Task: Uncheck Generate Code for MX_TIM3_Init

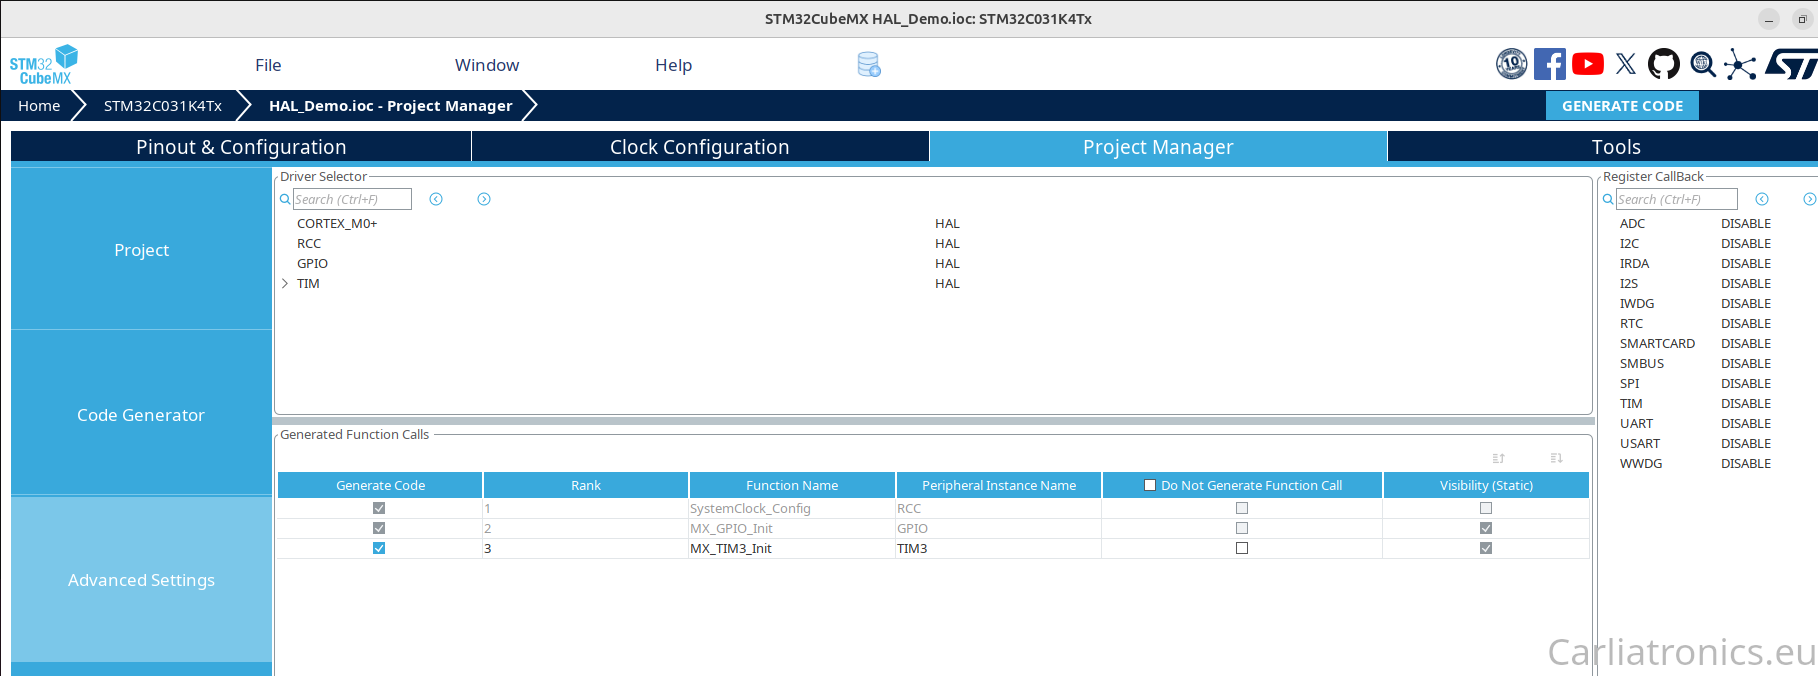Action: [x=379, y=548]
